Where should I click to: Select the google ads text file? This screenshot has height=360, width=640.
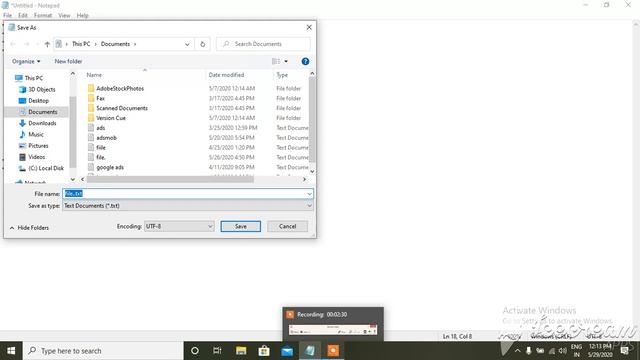pos(110,167)
